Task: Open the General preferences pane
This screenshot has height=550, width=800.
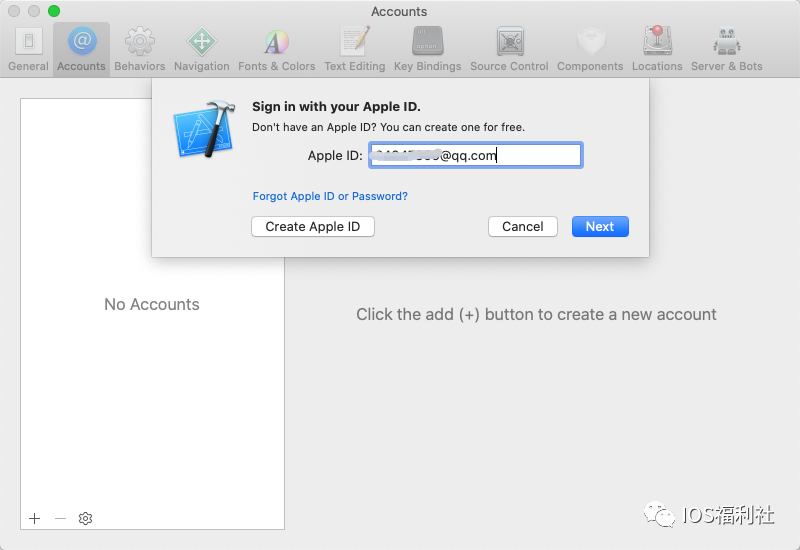Action: 28,48
